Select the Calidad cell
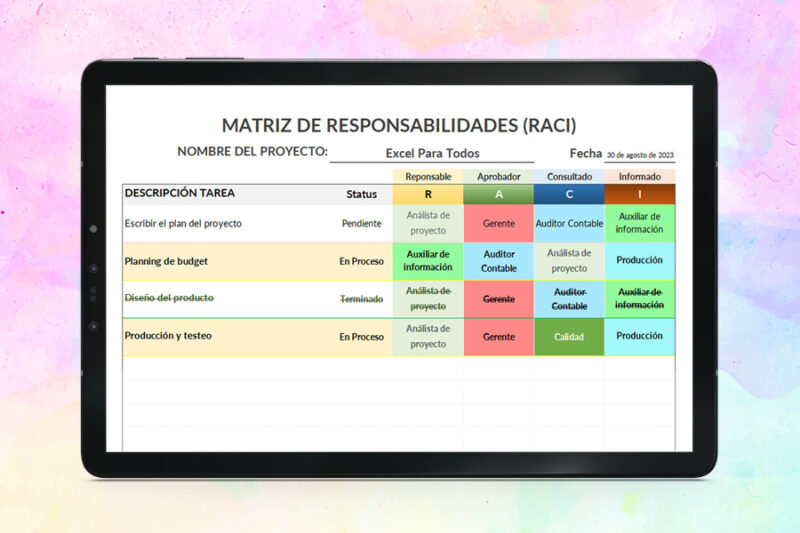800x533 pixels. pyautogui.click(x=569, y=337)
